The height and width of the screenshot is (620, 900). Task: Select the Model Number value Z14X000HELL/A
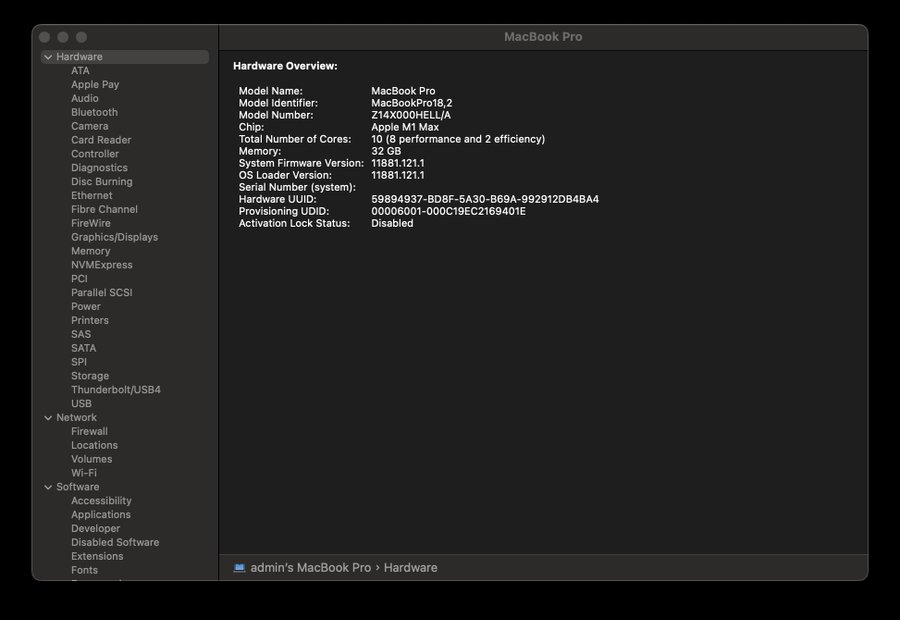tap(411, 115)
